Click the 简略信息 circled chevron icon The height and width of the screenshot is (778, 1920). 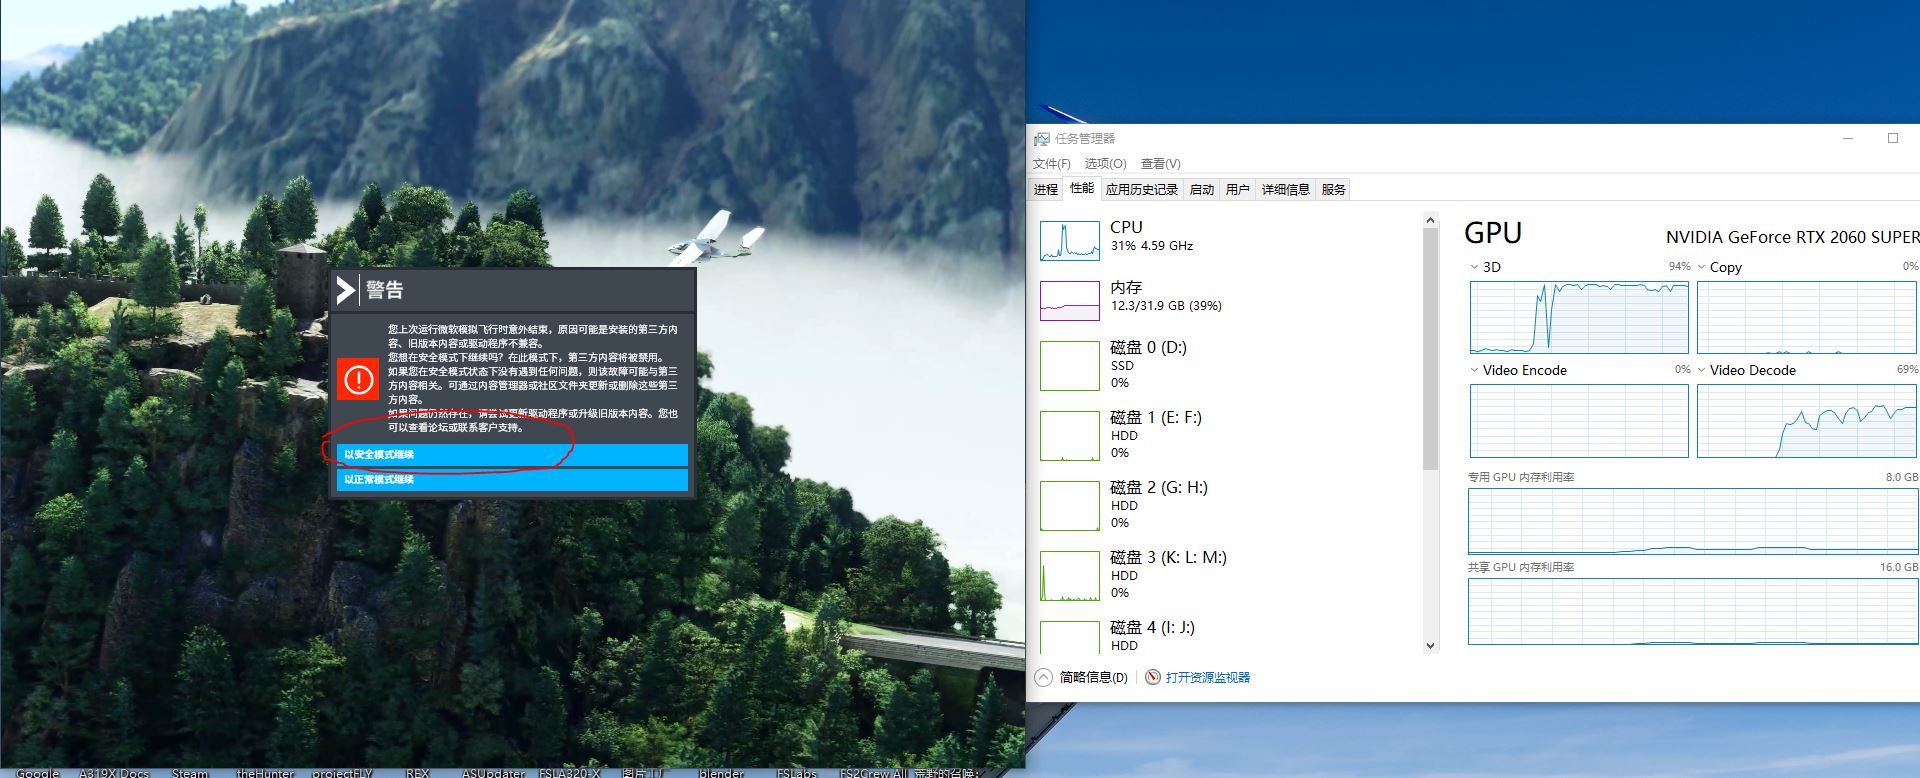(x=1043, y=677)
